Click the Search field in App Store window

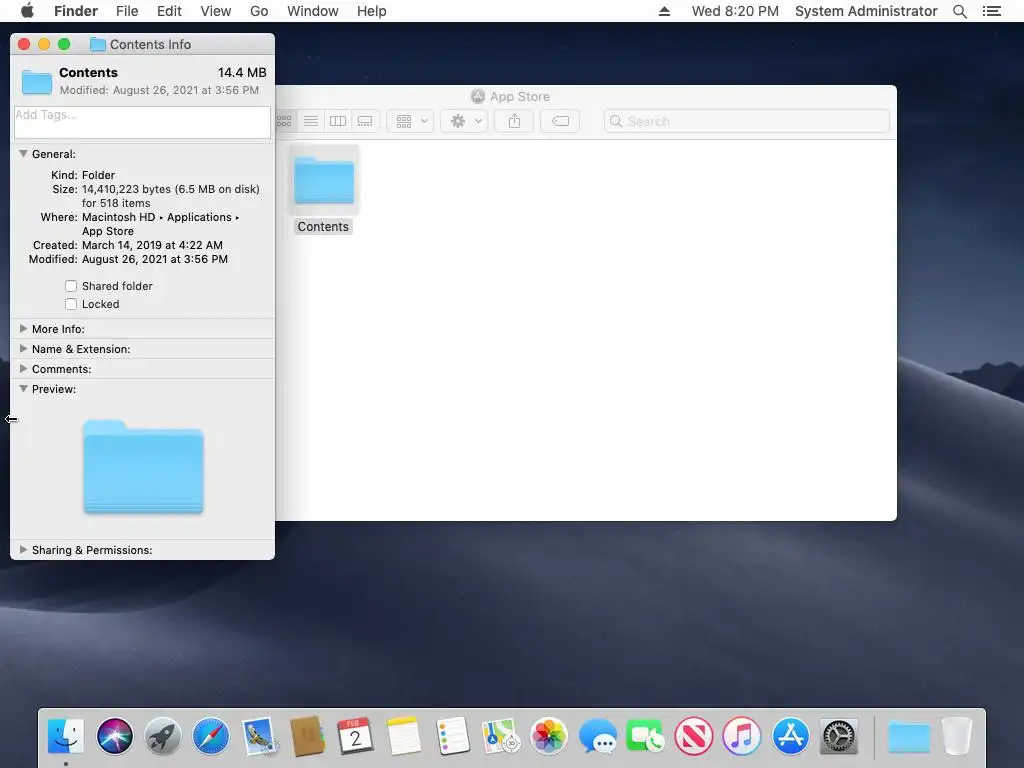tap(746, 121)
